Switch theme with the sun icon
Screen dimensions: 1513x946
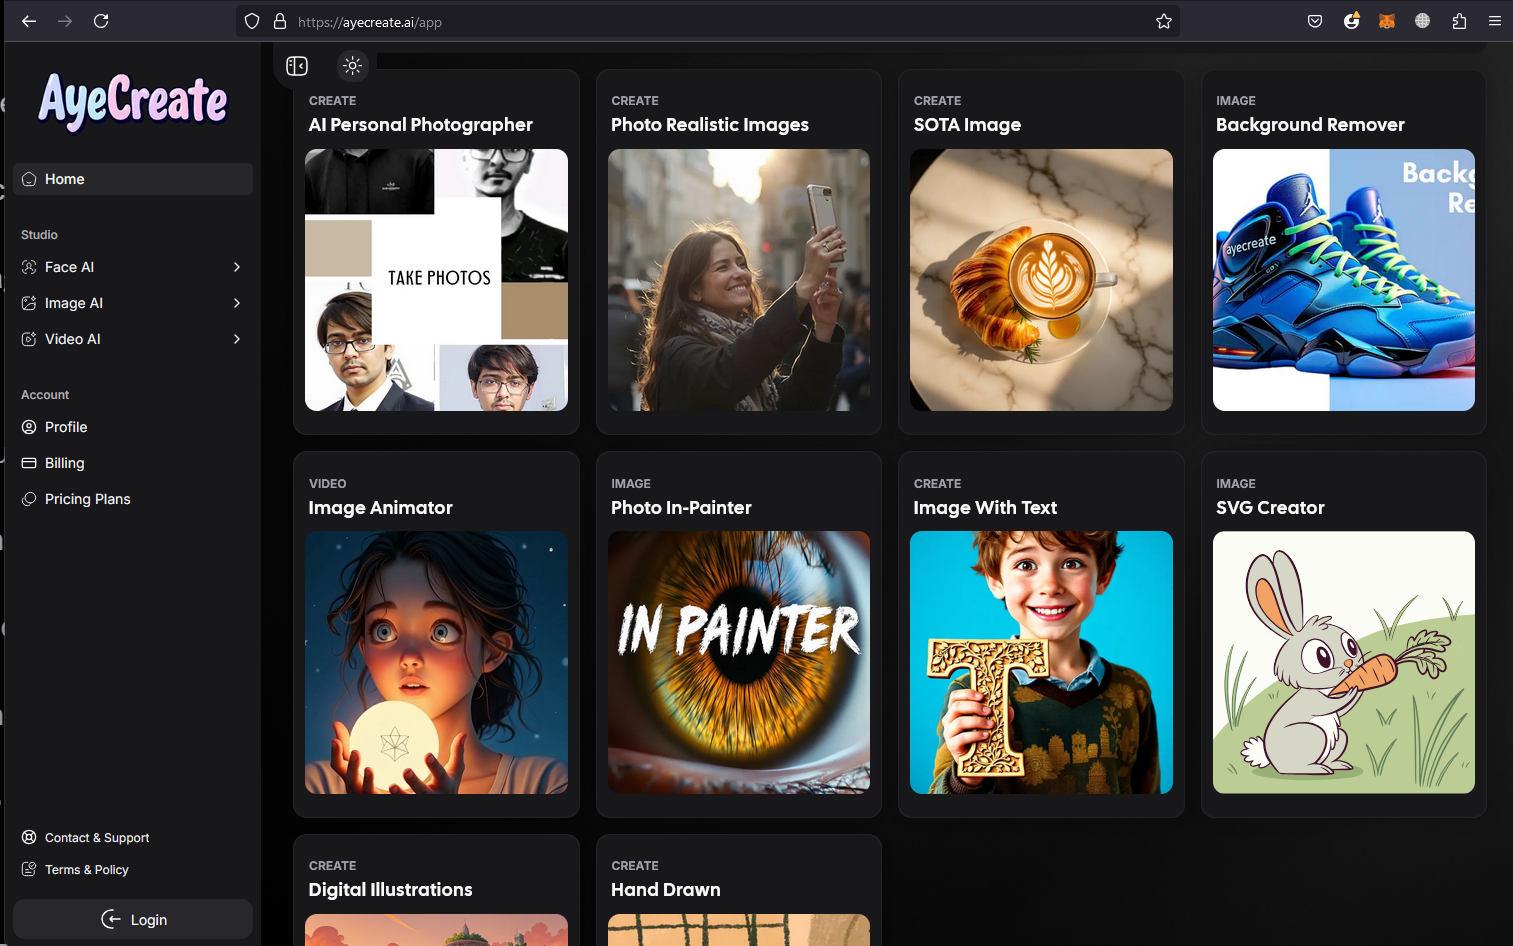352,66
